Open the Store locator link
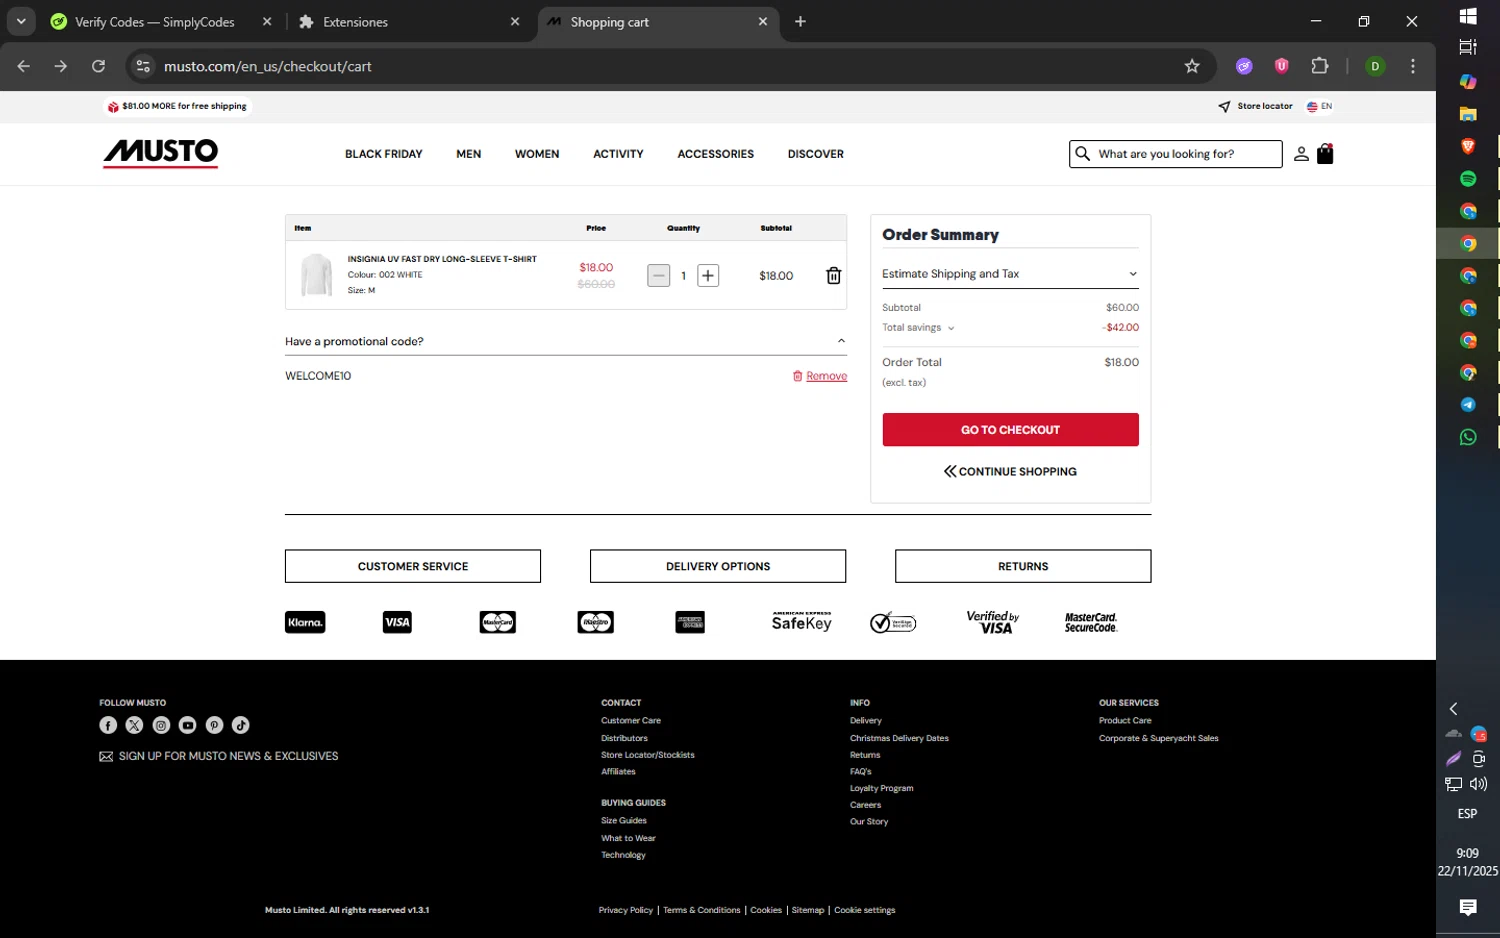 pos(1255,106)
